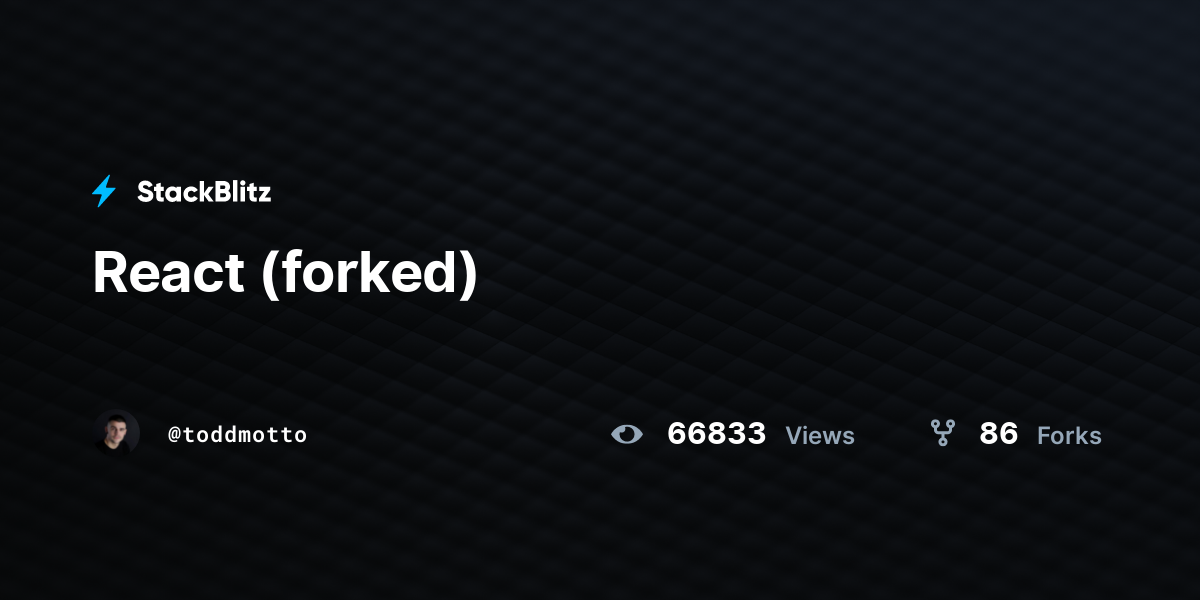1200x600 pixels.
Task: Click the Forks label
Action: [1069, 436]
